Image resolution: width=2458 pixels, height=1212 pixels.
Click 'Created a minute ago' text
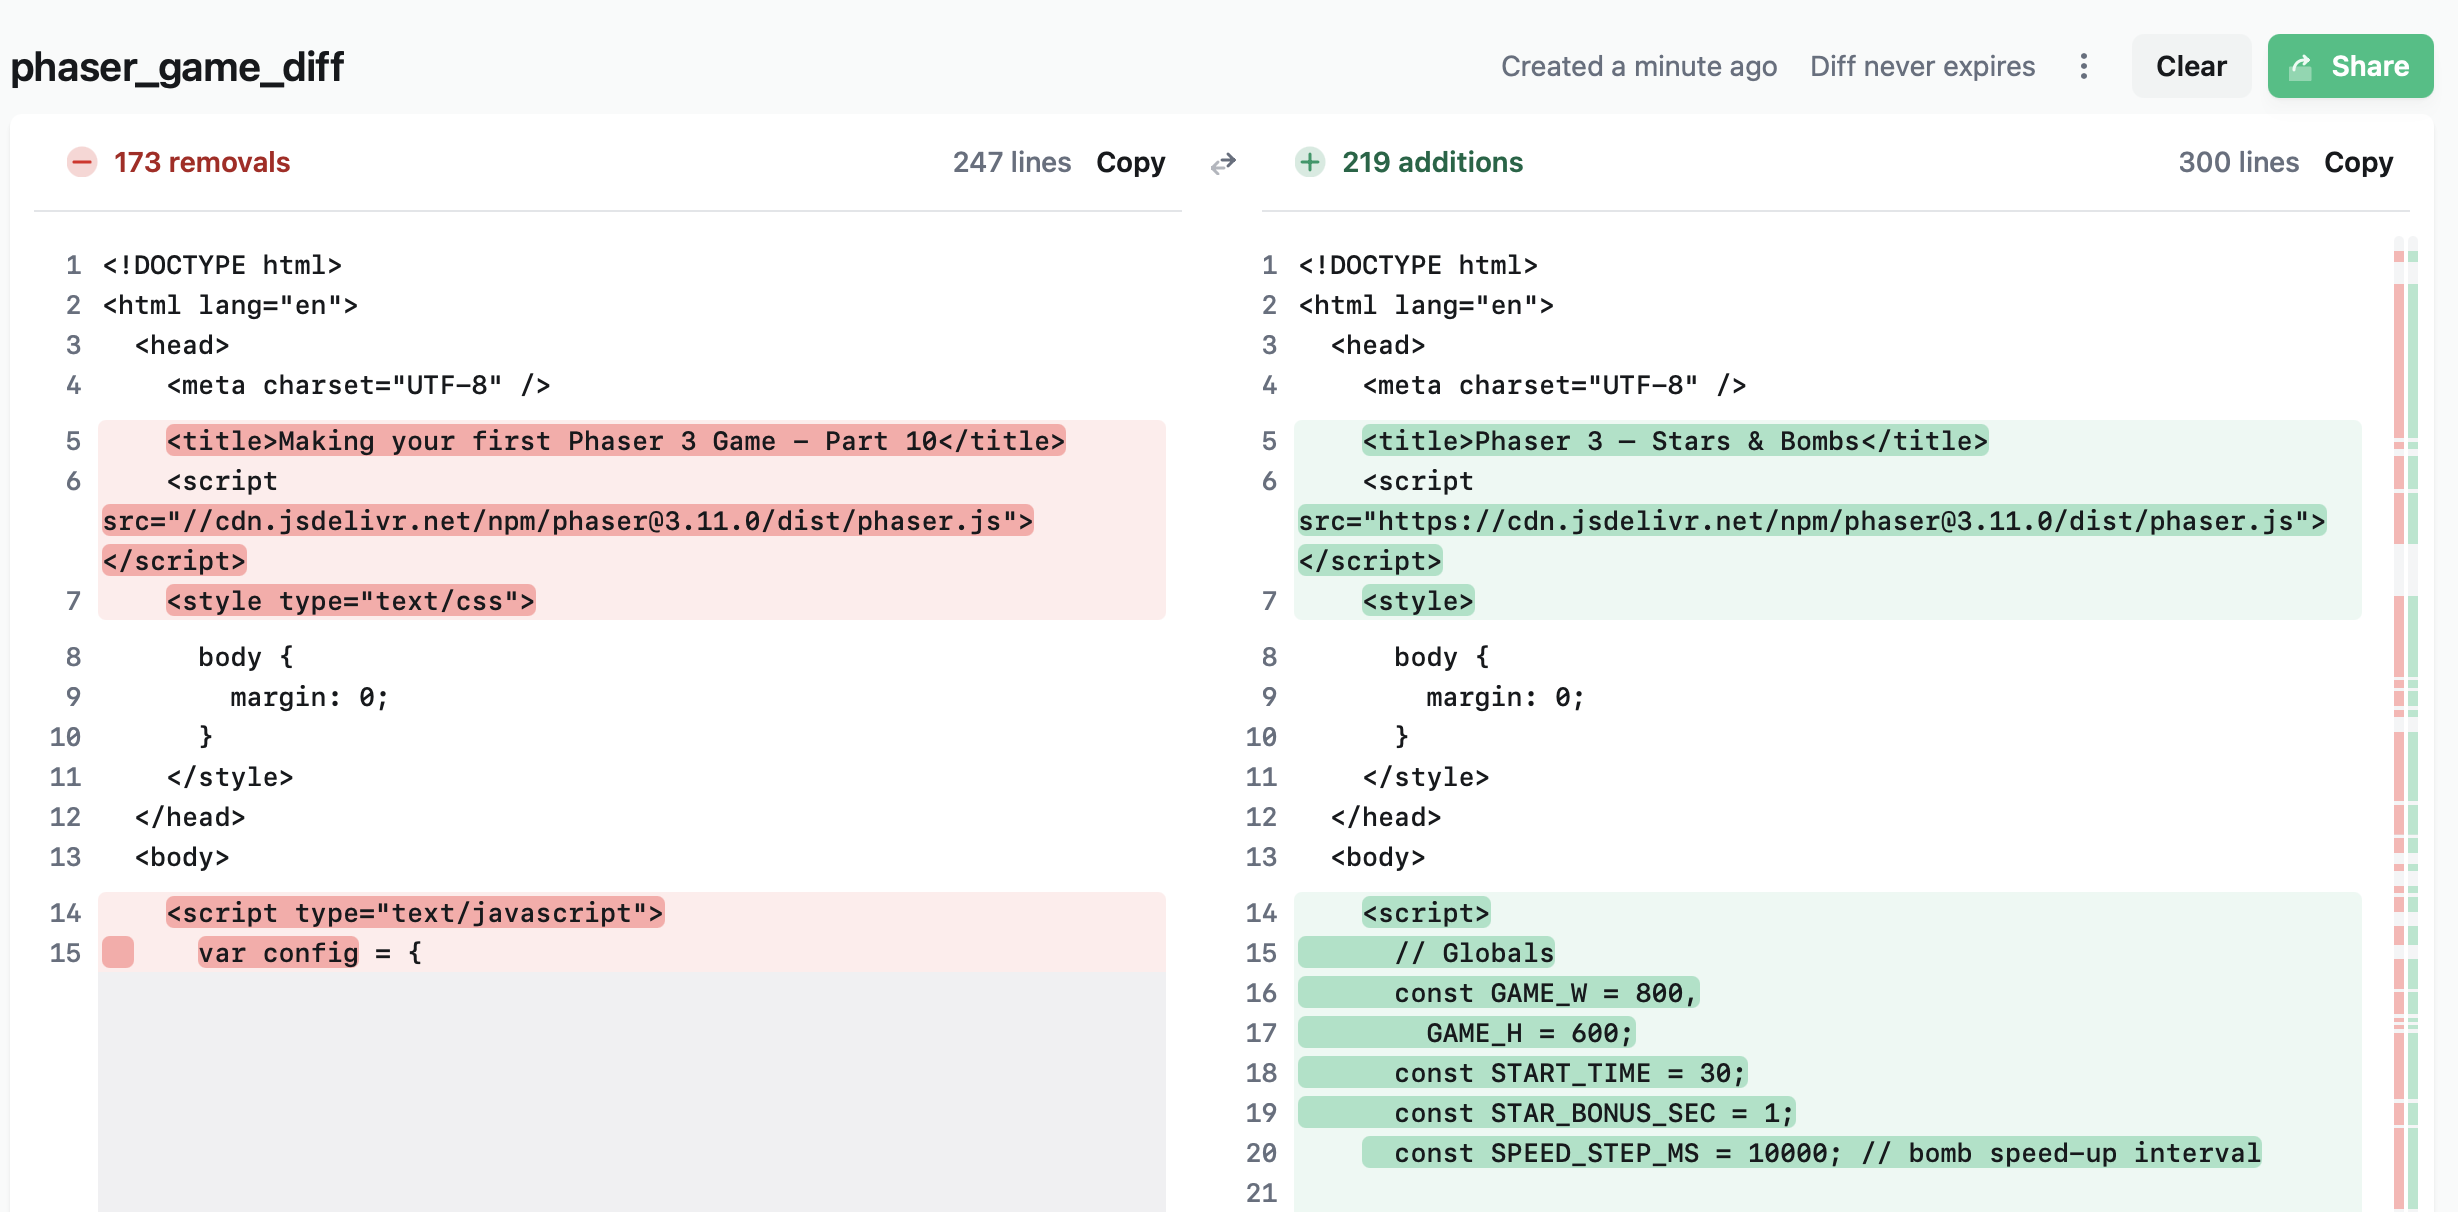(1638, 66)
